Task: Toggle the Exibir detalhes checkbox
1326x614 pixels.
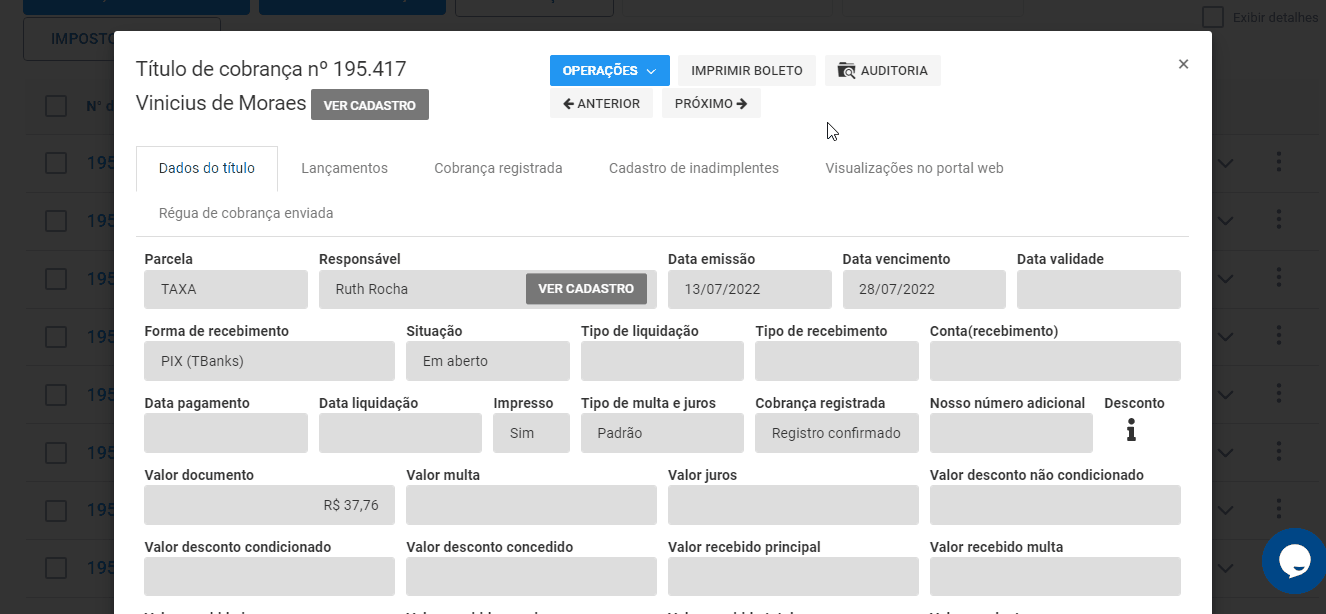Action: pos(1213,17)
